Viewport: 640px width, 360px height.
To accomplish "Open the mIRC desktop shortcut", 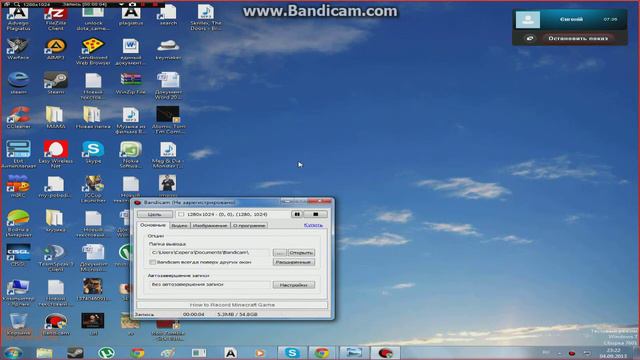I will [18, 186].
